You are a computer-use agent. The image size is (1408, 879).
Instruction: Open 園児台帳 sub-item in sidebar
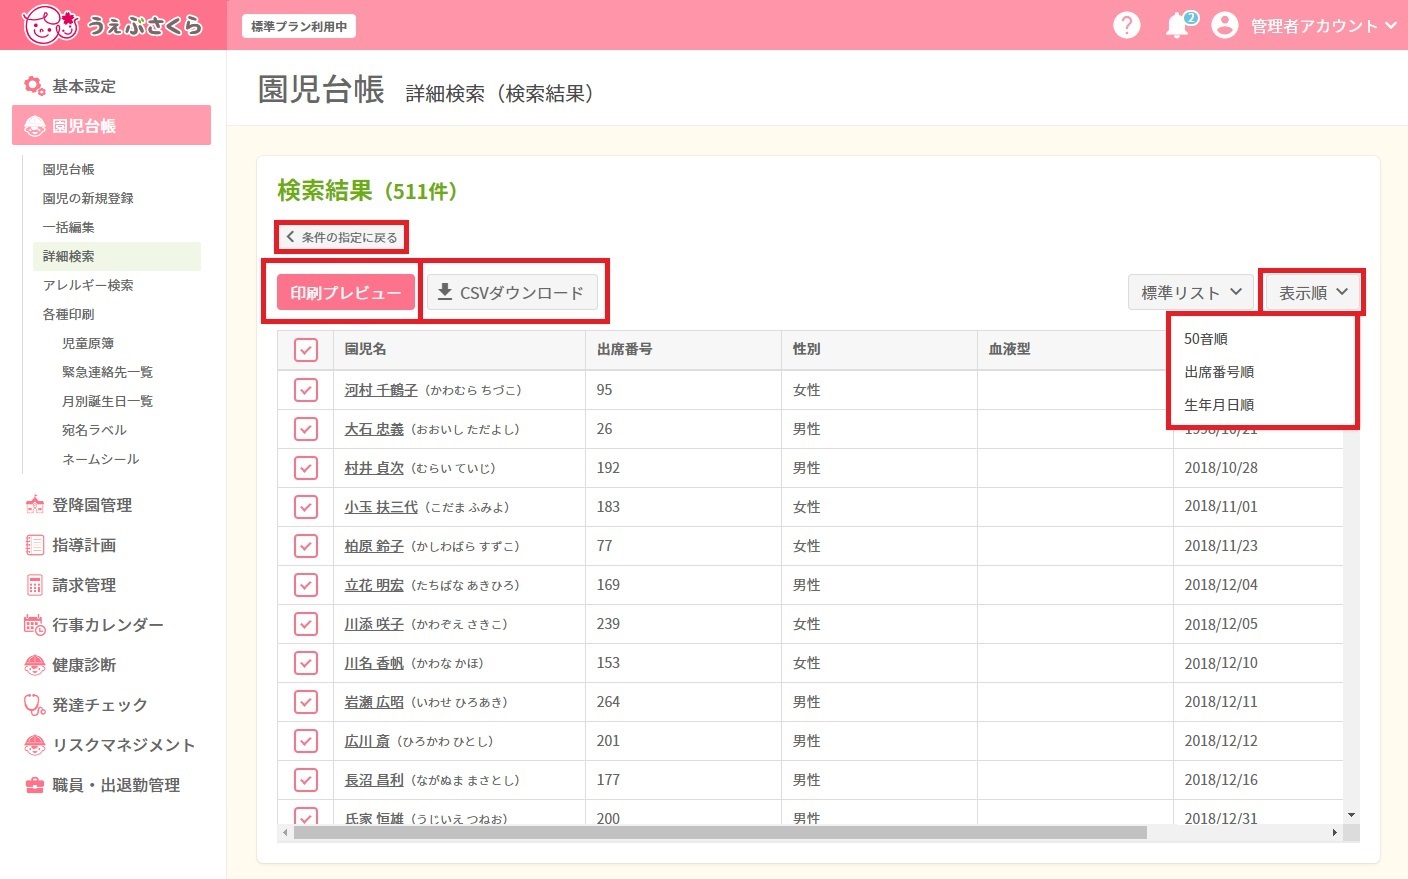68,169
